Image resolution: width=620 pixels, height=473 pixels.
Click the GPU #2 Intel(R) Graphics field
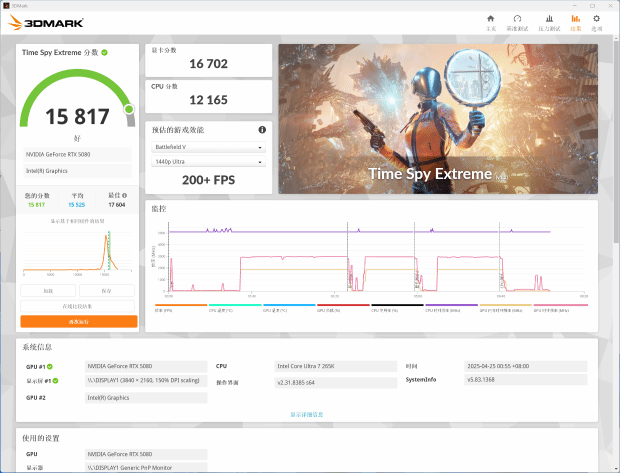point(146,398)
